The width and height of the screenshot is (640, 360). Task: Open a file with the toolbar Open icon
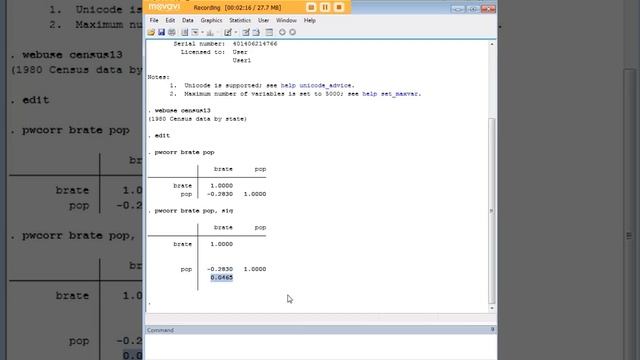point(151,32)
